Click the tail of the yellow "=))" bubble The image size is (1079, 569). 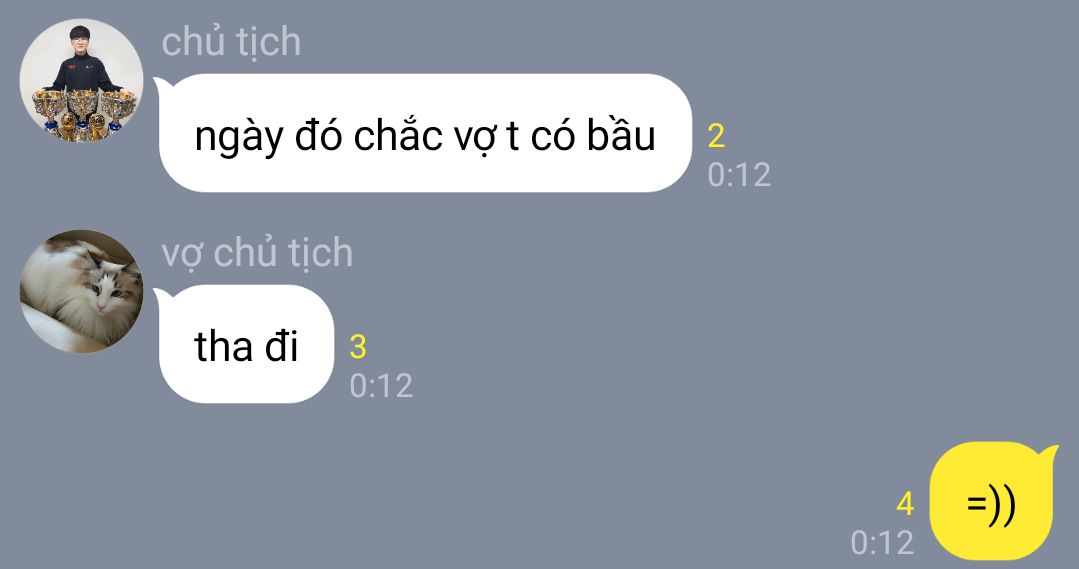pyautogui.click(x=1047, y=455)
